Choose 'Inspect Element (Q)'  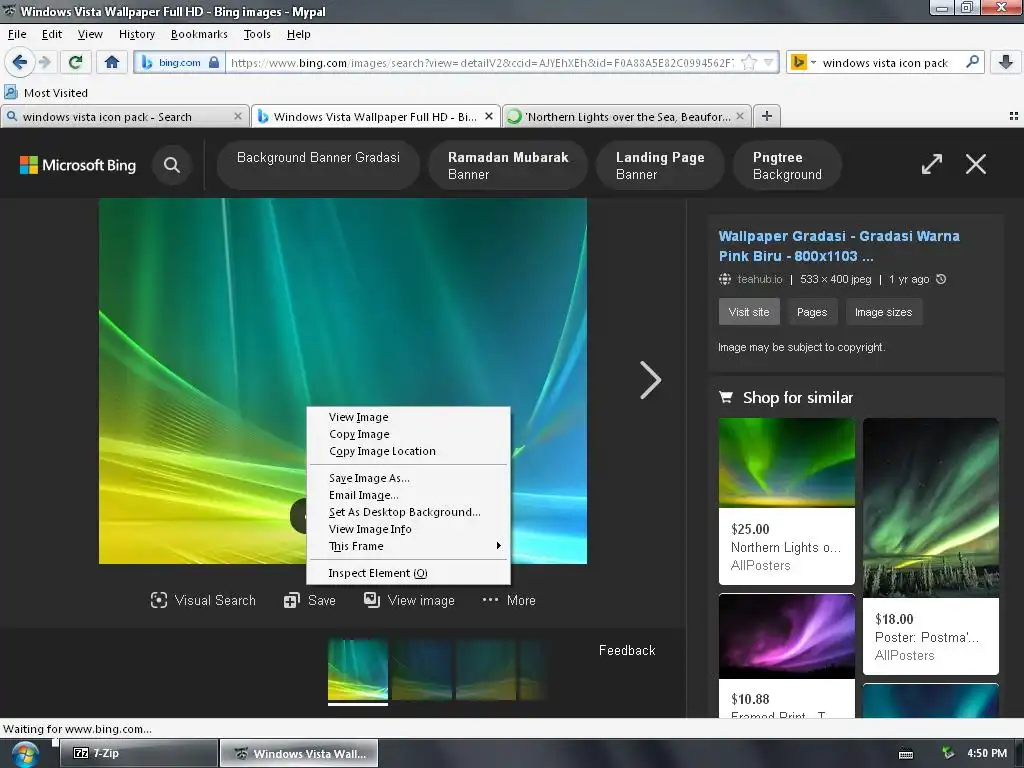click(408, 573)
